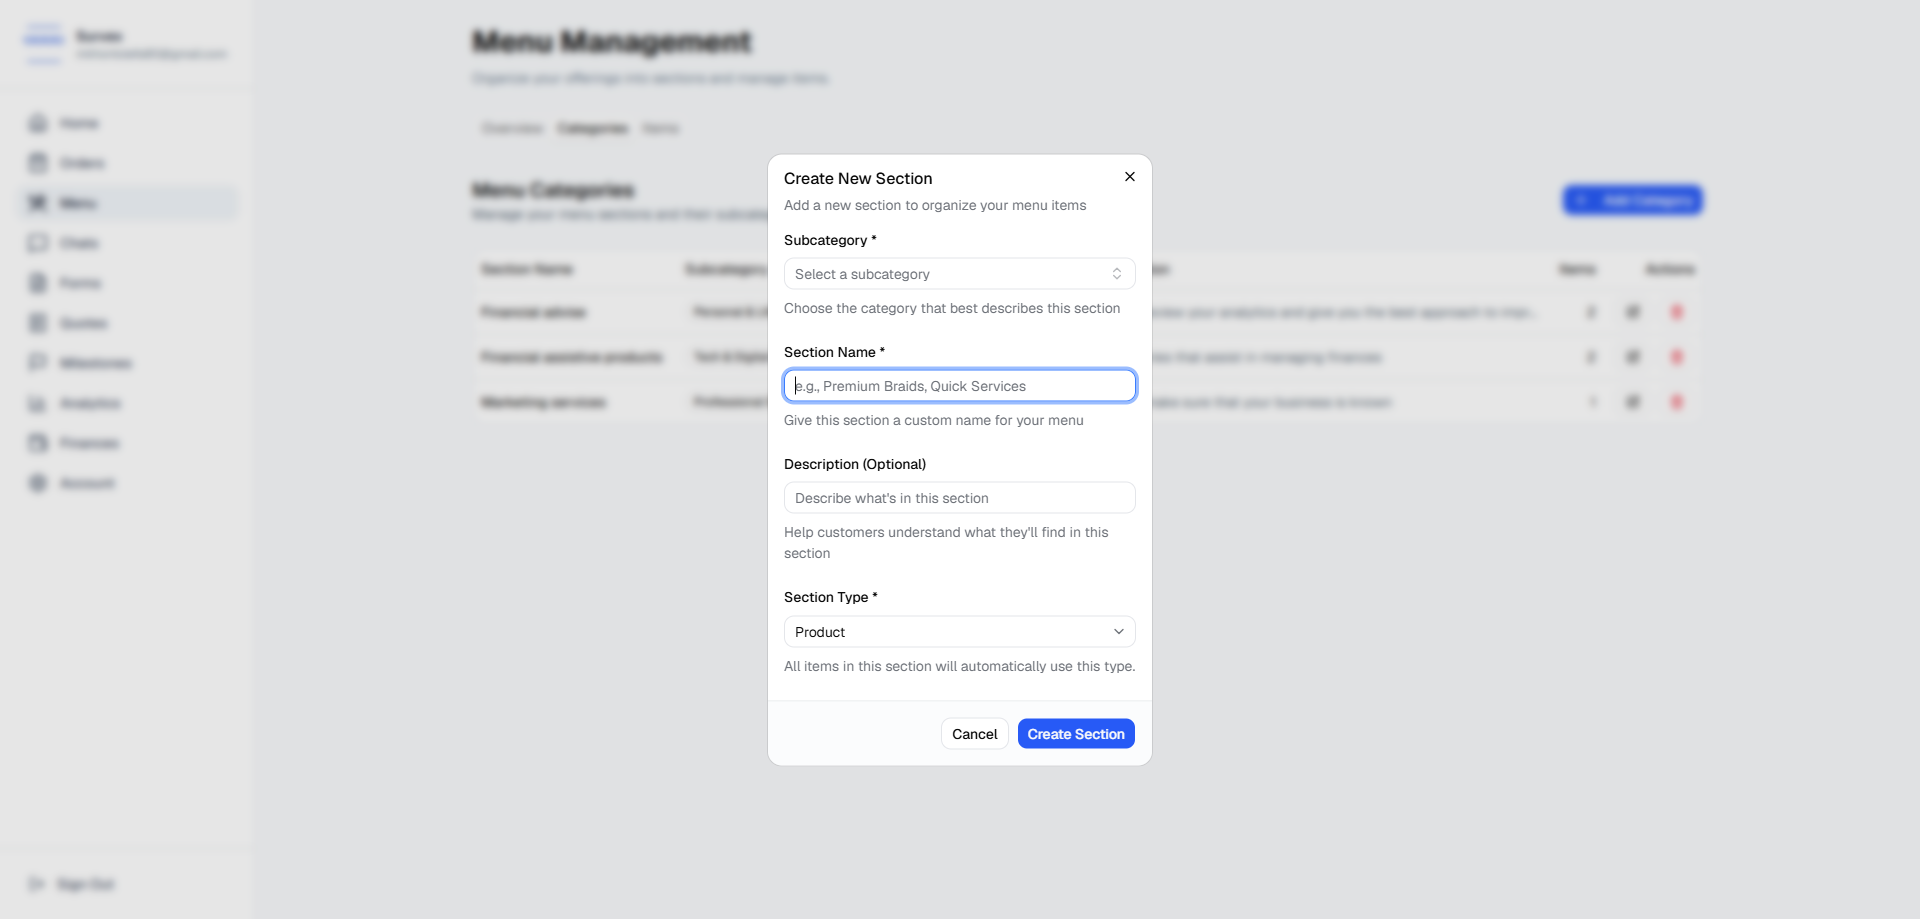Close the Create New Section dialog
The image size is (1920, 919).
tap(1130, 177)
